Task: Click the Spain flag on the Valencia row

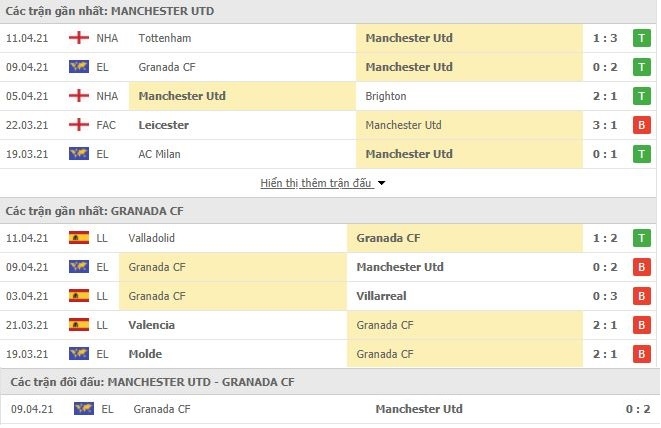Action: [79, 325]
